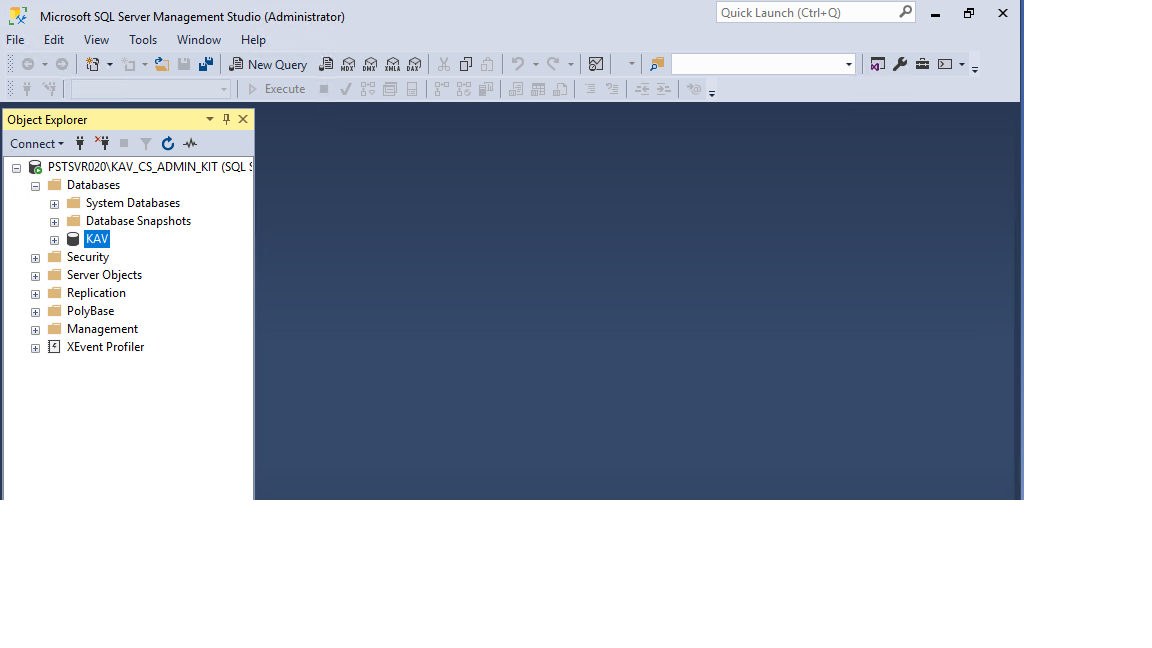Click the Quick Launch search magnifier

click(x=905, y=12)
